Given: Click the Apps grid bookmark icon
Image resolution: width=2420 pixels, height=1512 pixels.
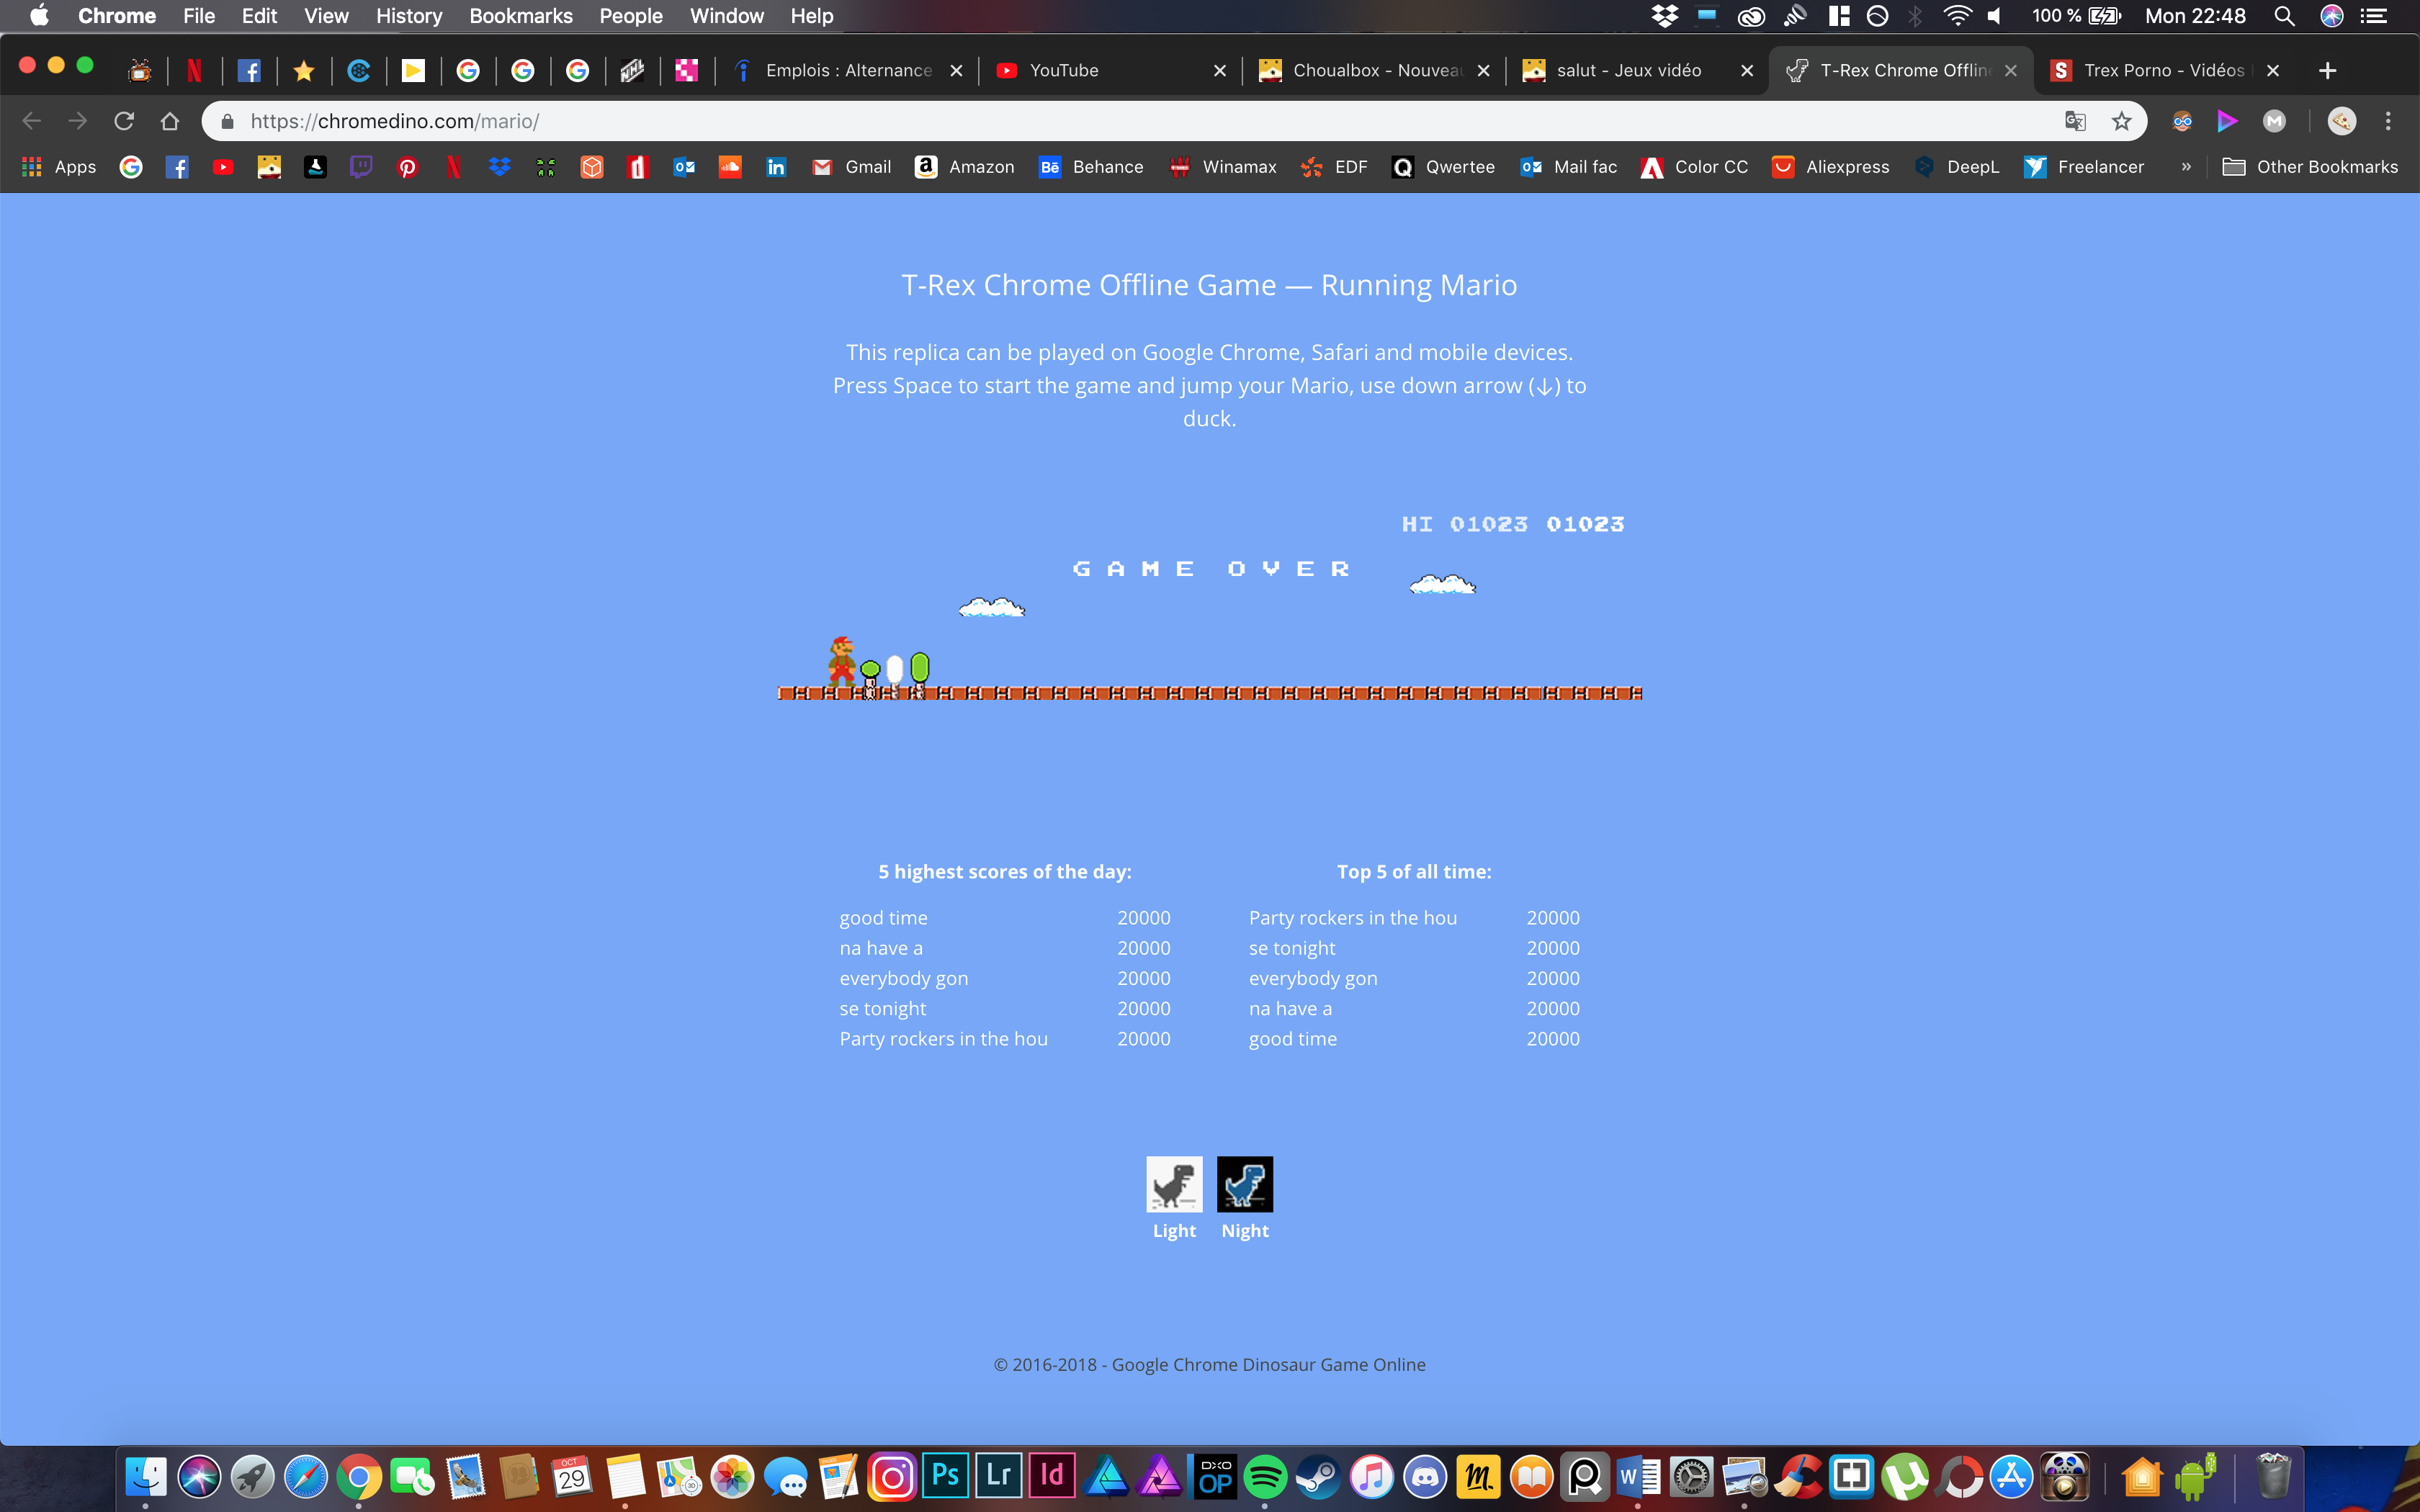Looking at the screenshot, I should click(x=32, y=167).
